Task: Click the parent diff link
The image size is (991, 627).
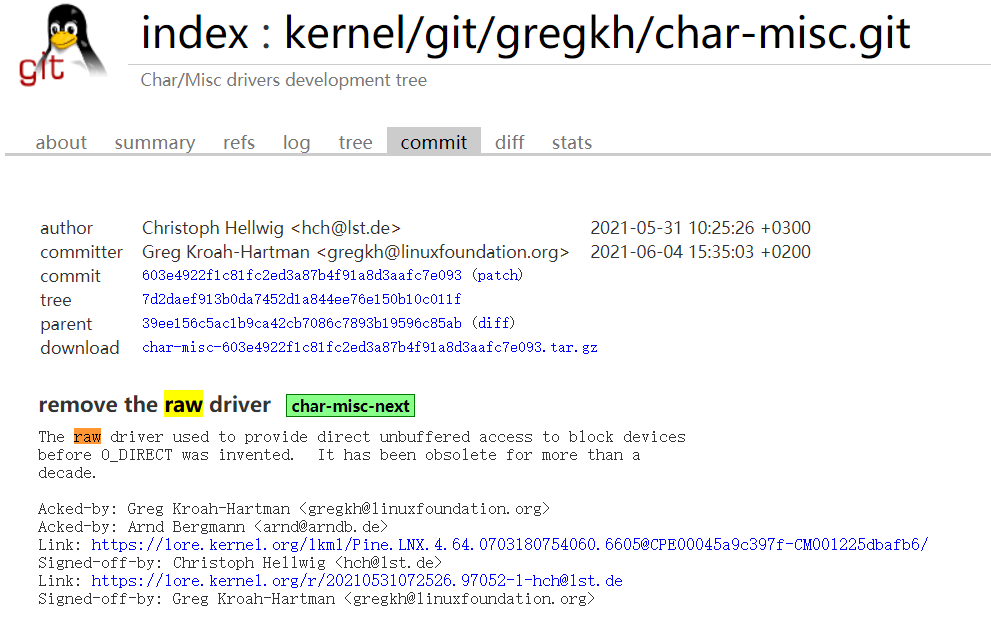Action: (x=493, y=324)
